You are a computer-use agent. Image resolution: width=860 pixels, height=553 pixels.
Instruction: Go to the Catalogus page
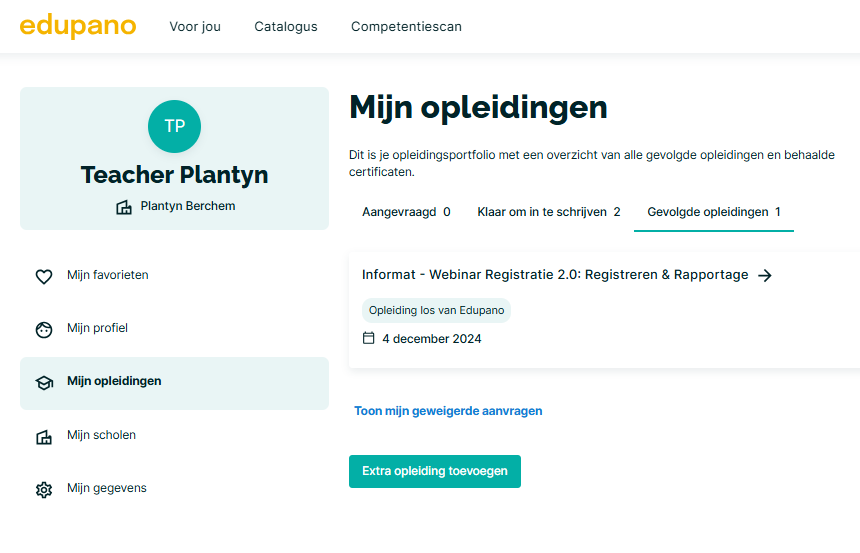click(286, 26)
